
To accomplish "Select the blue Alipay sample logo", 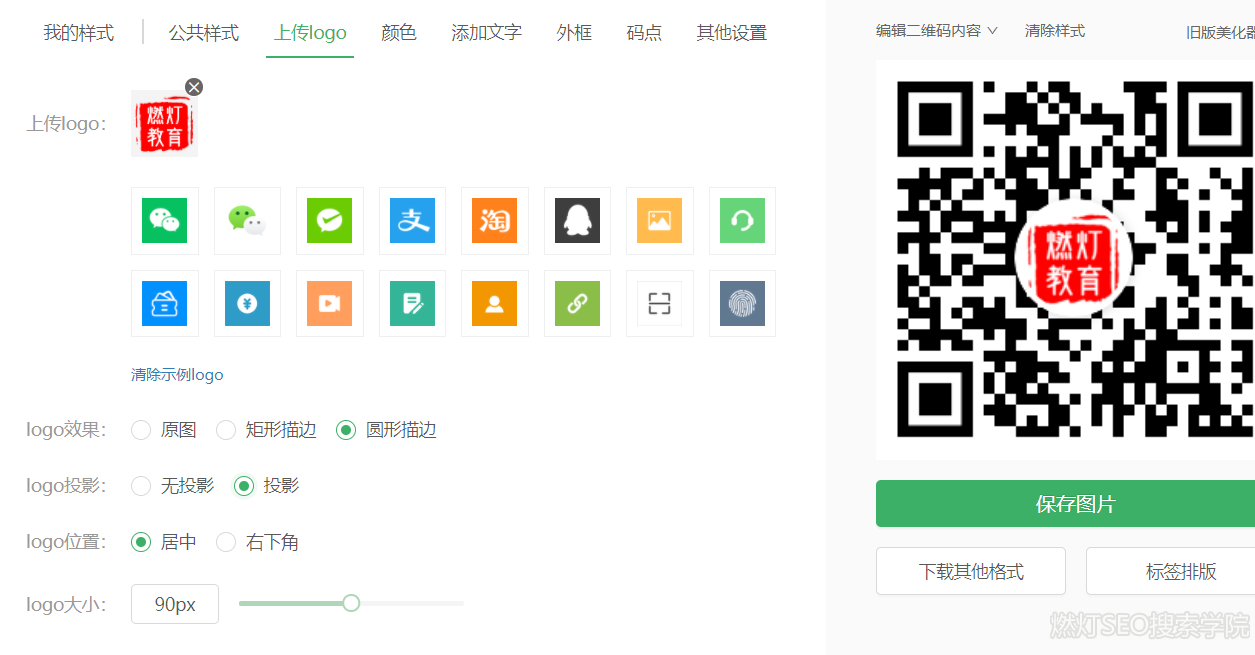I will 412,221.
